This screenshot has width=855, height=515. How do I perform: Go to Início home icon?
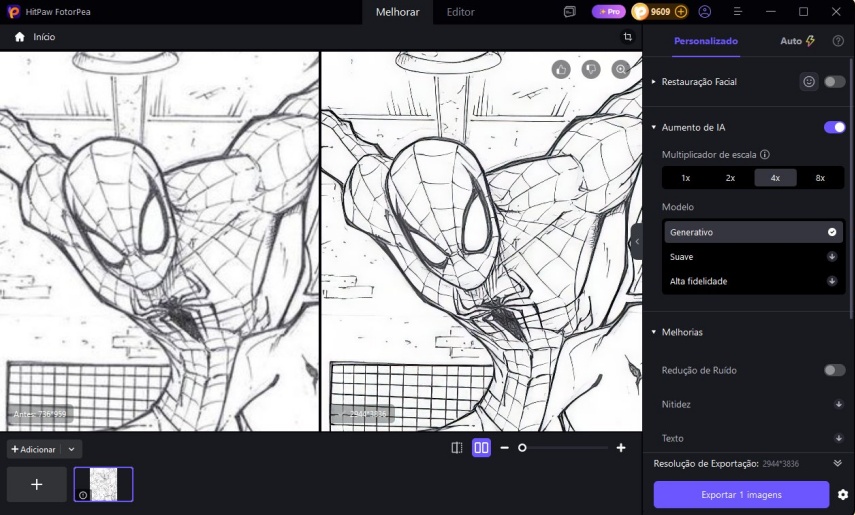[20, 37]
